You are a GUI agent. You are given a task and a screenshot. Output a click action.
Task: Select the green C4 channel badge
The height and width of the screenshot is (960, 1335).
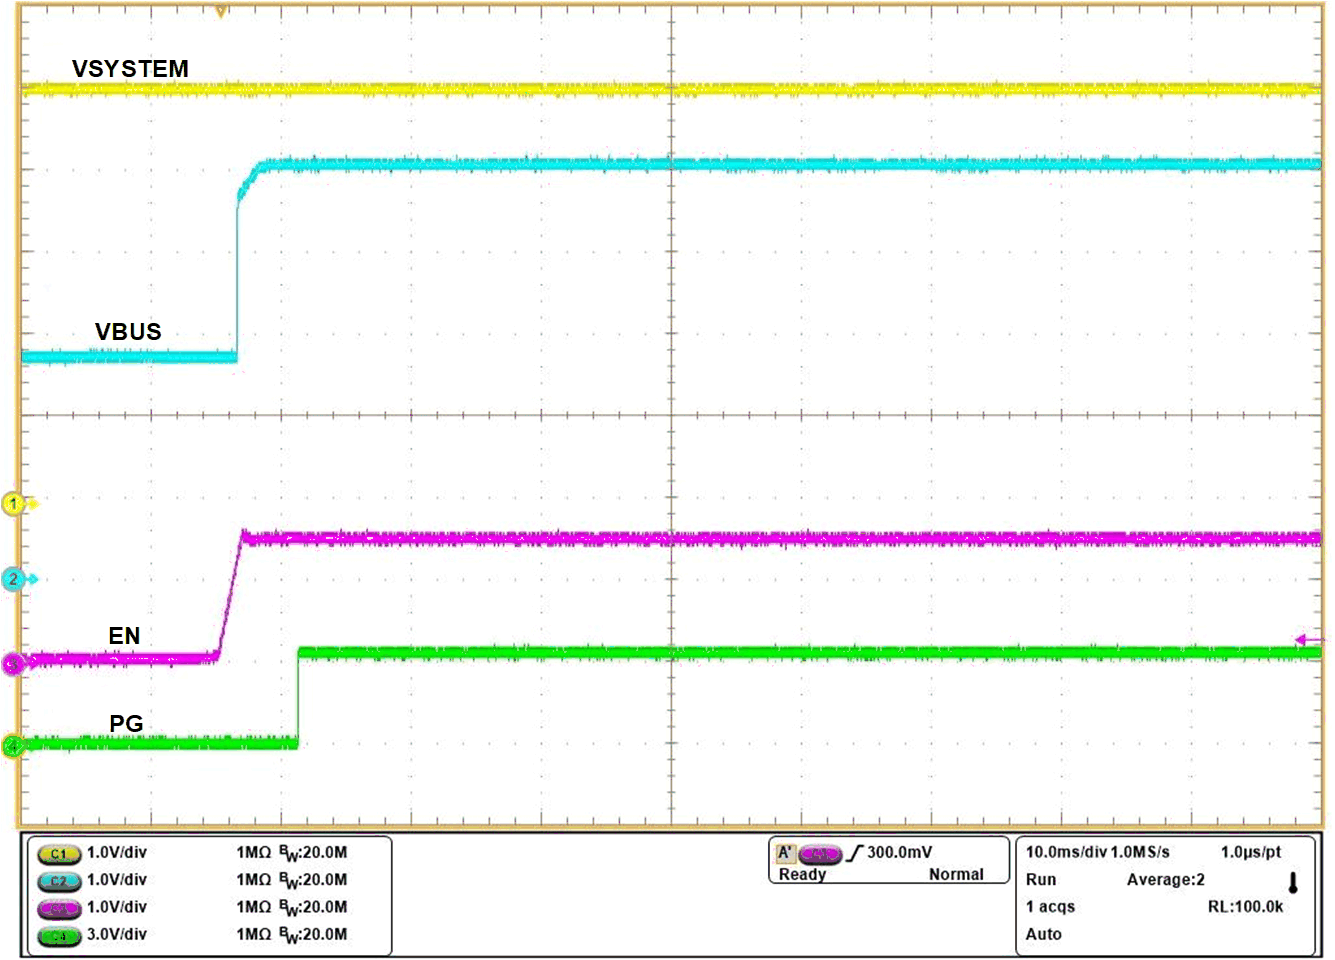pos(59,936)
